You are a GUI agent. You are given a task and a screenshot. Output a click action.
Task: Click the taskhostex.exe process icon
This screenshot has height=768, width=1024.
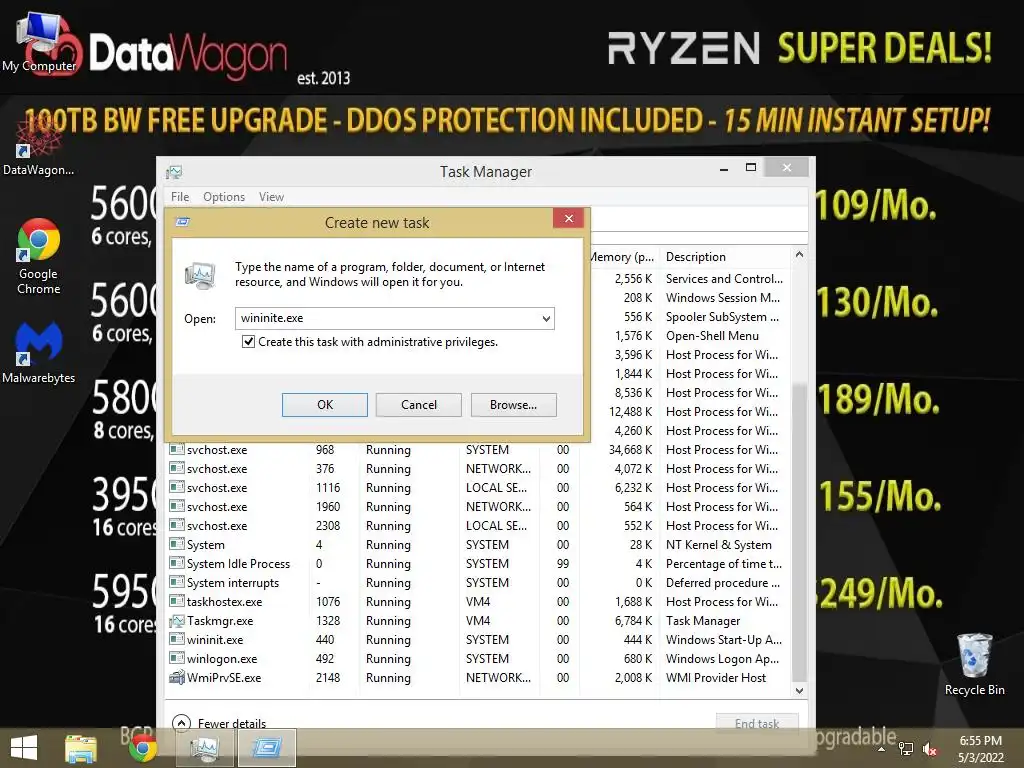tap(176, 601)
